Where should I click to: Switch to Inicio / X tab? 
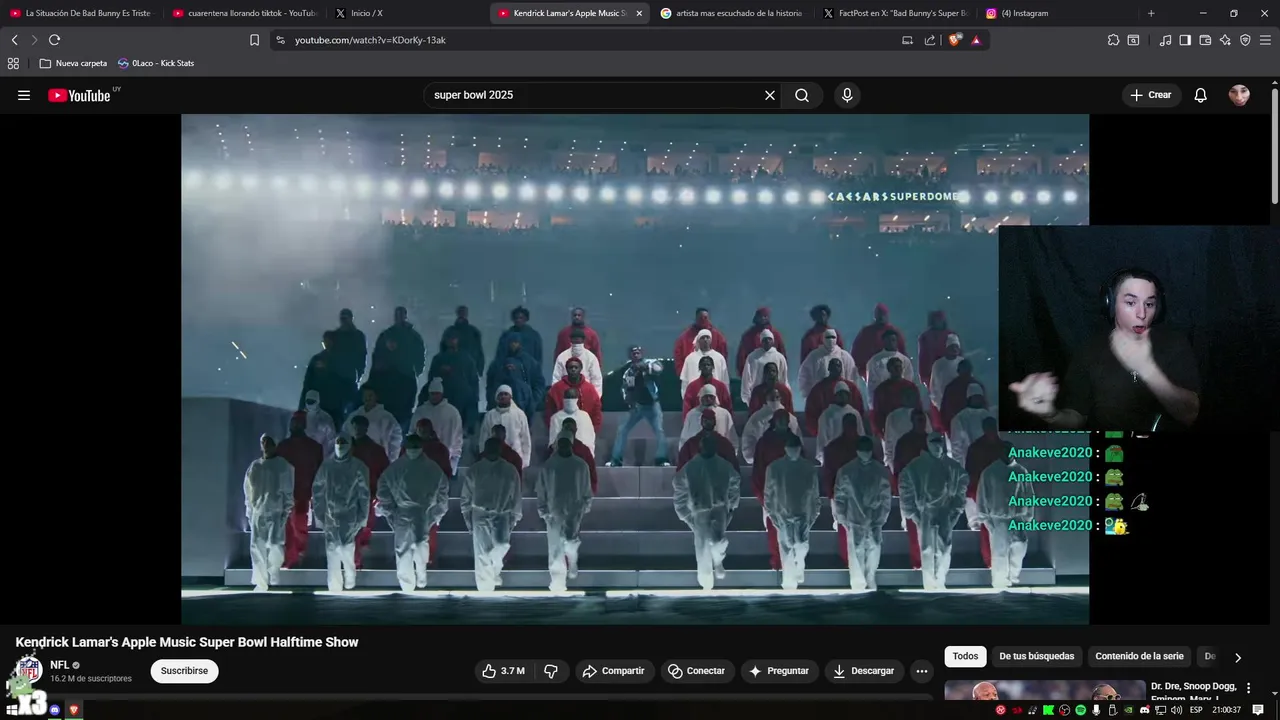coord(405,13)
